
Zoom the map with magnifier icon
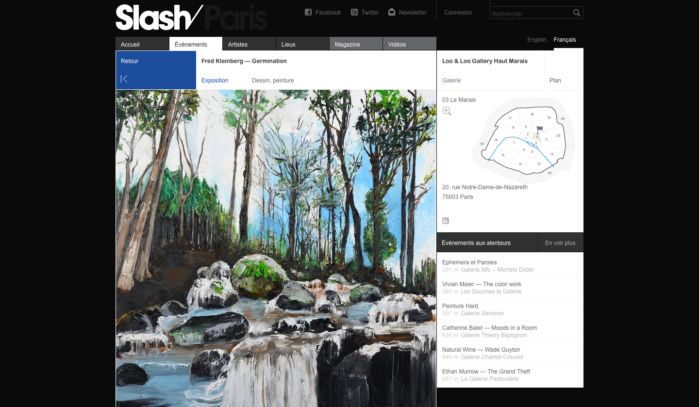click(x=447, y=111)
